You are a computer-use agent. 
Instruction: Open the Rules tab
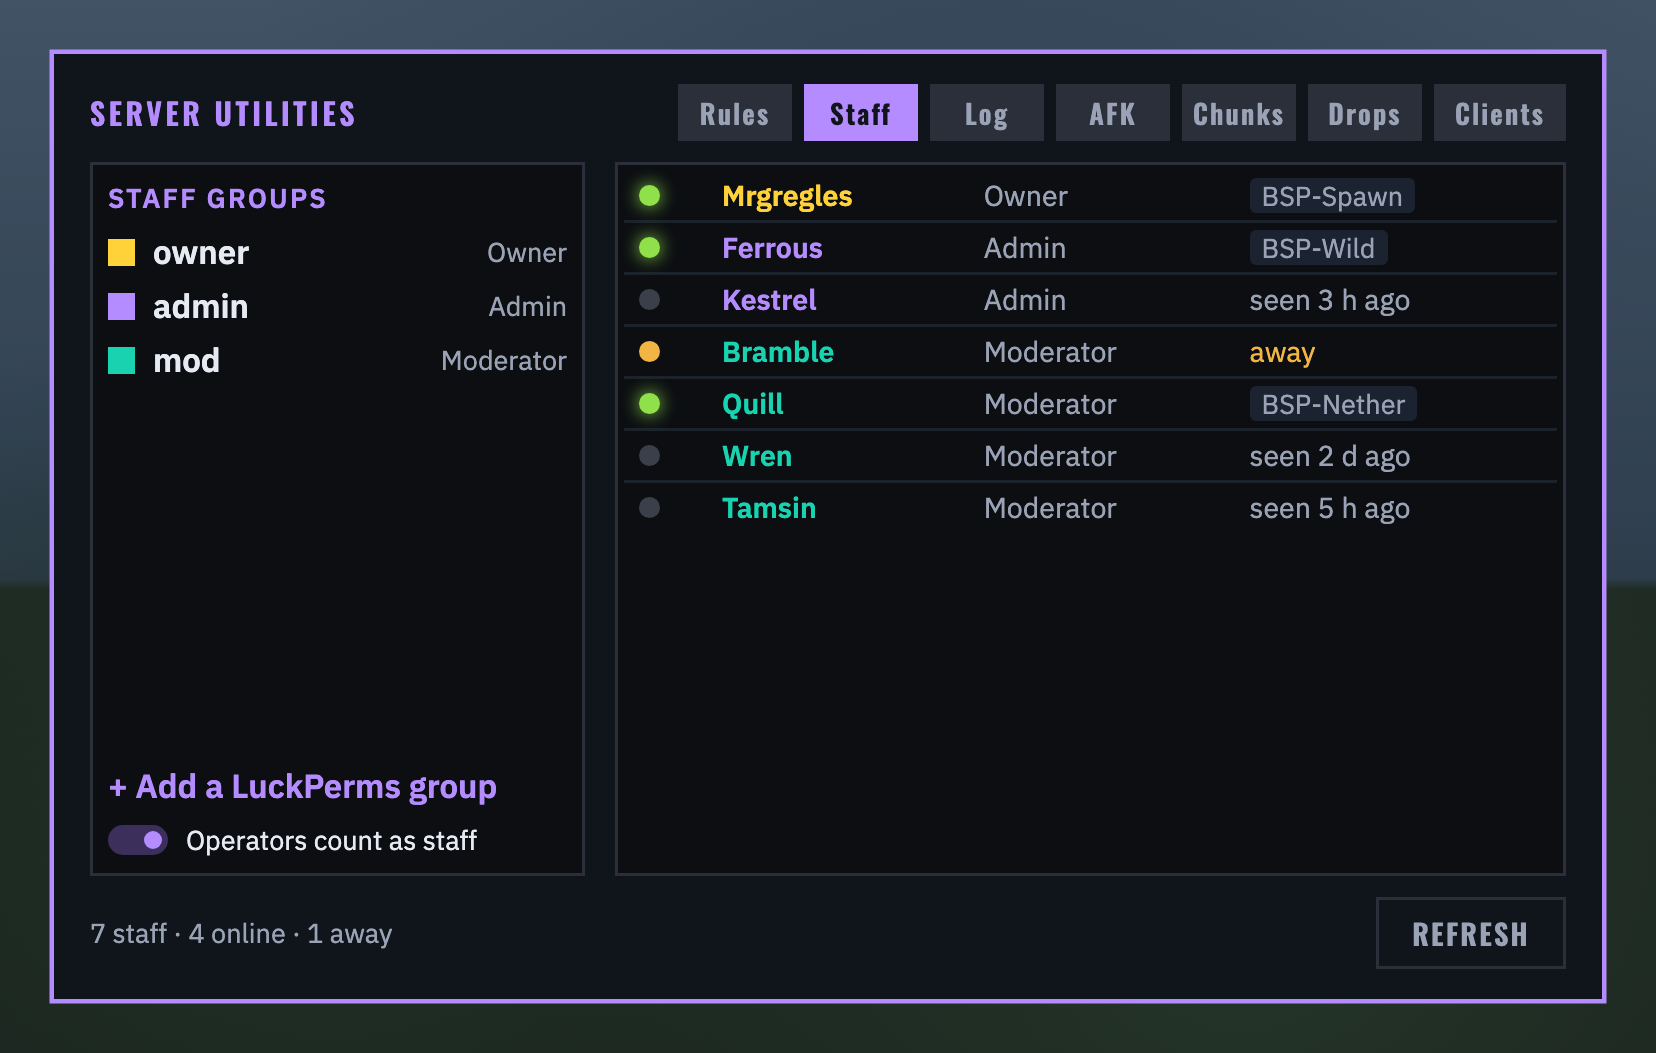click(x=734, y=113)
